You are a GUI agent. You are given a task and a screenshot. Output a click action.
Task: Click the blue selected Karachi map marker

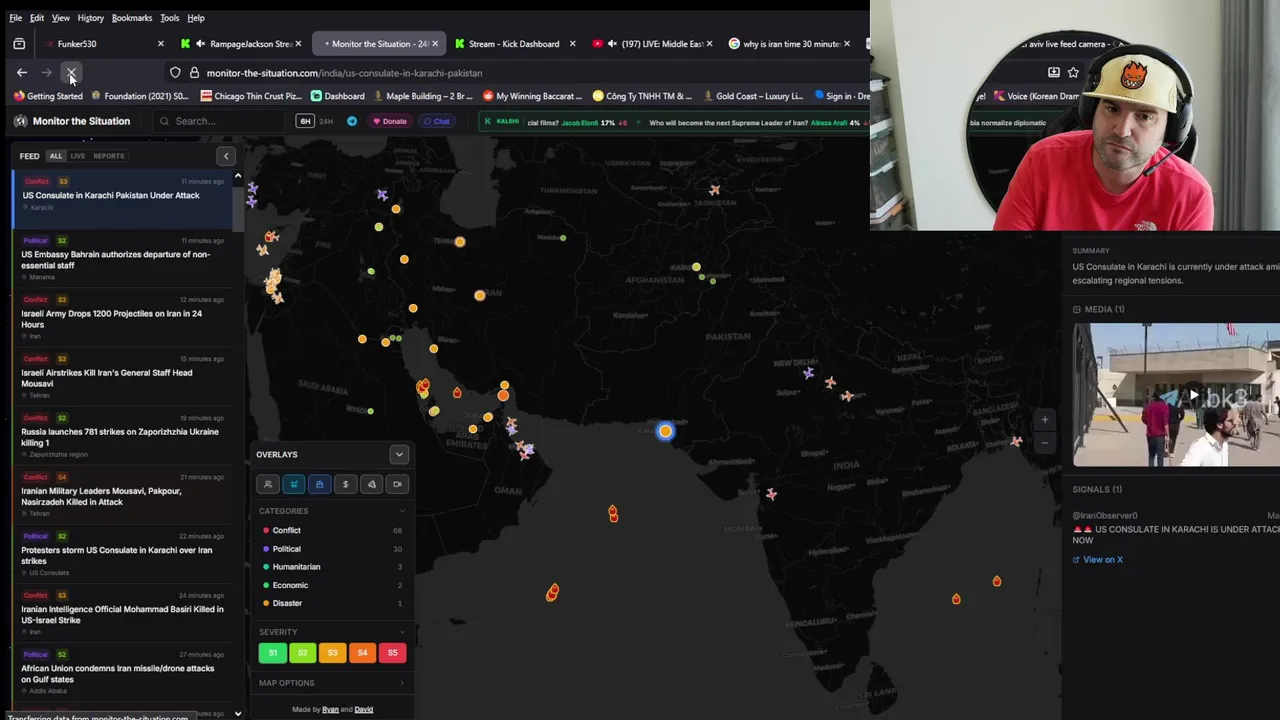coord(665,431)
